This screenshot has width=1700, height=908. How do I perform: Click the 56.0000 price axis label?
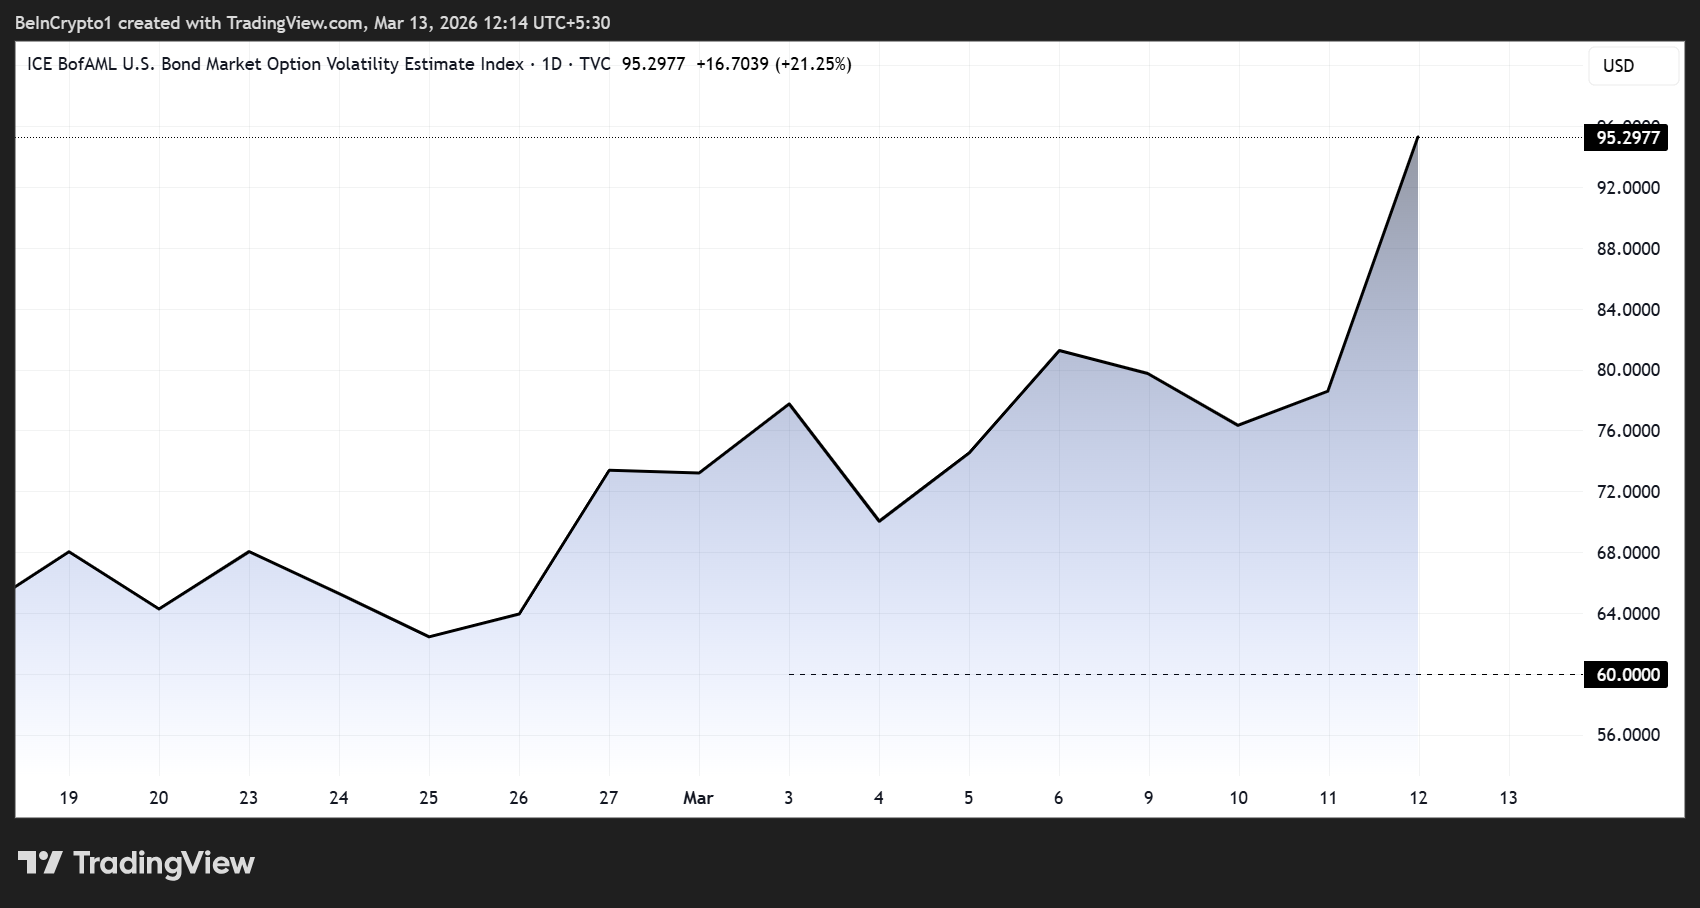coord(1628,735)
